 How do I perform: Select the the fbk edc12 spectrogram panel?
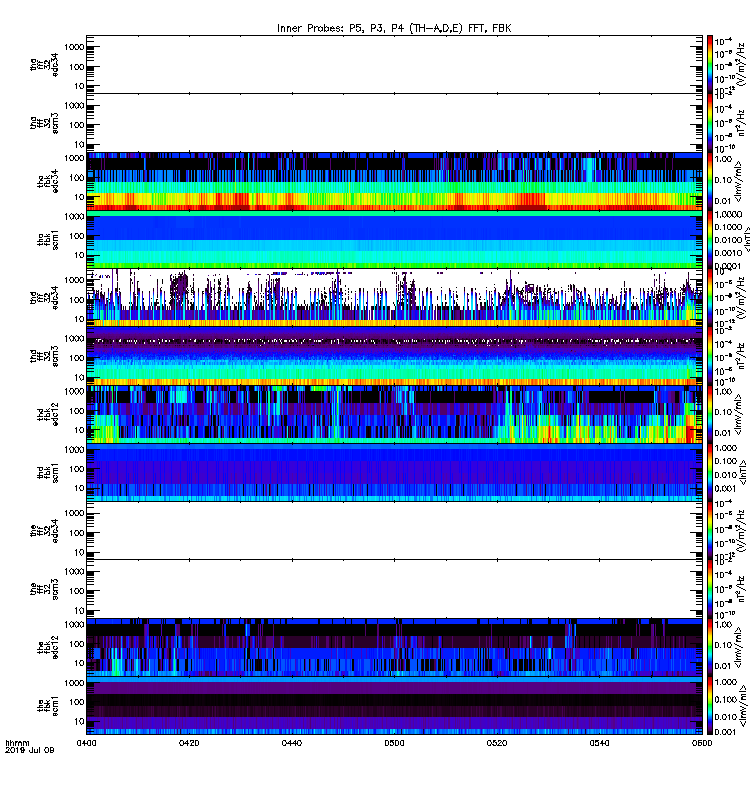(x=394, y=647)
